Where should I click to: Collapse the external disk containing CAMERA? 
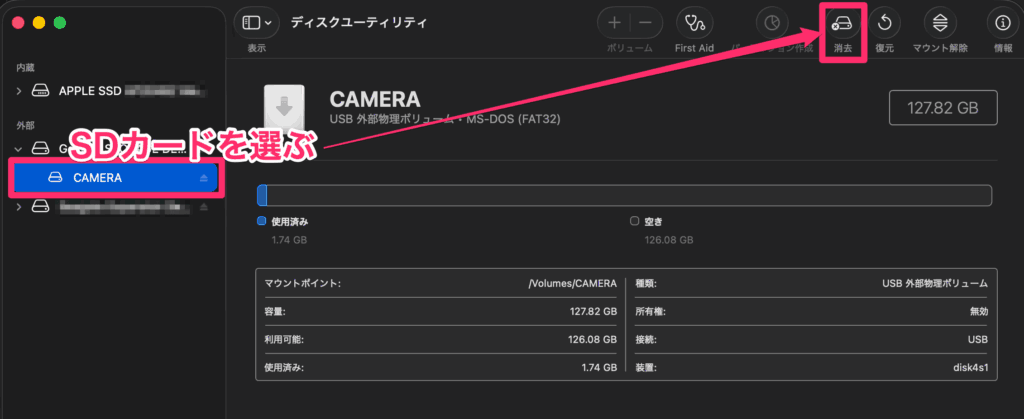[19, 149]
